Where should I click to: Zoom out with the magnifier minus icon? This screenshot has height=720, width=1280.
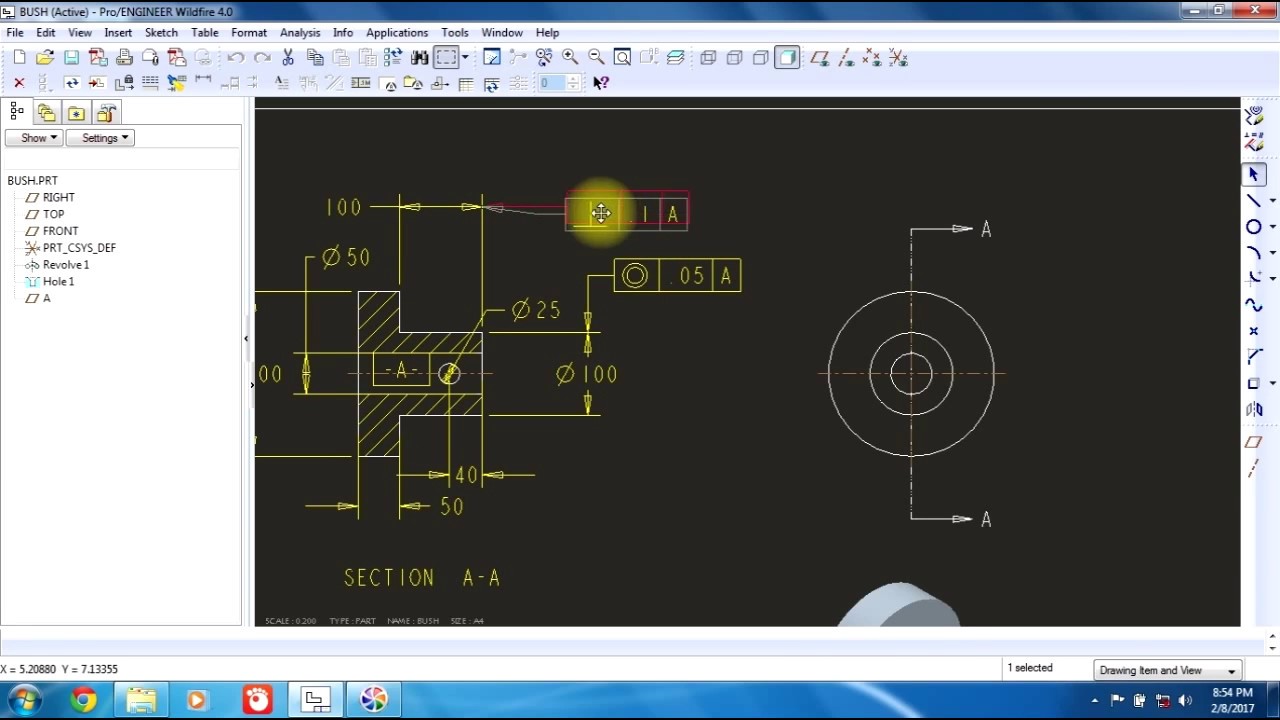(x=596, y=58)
